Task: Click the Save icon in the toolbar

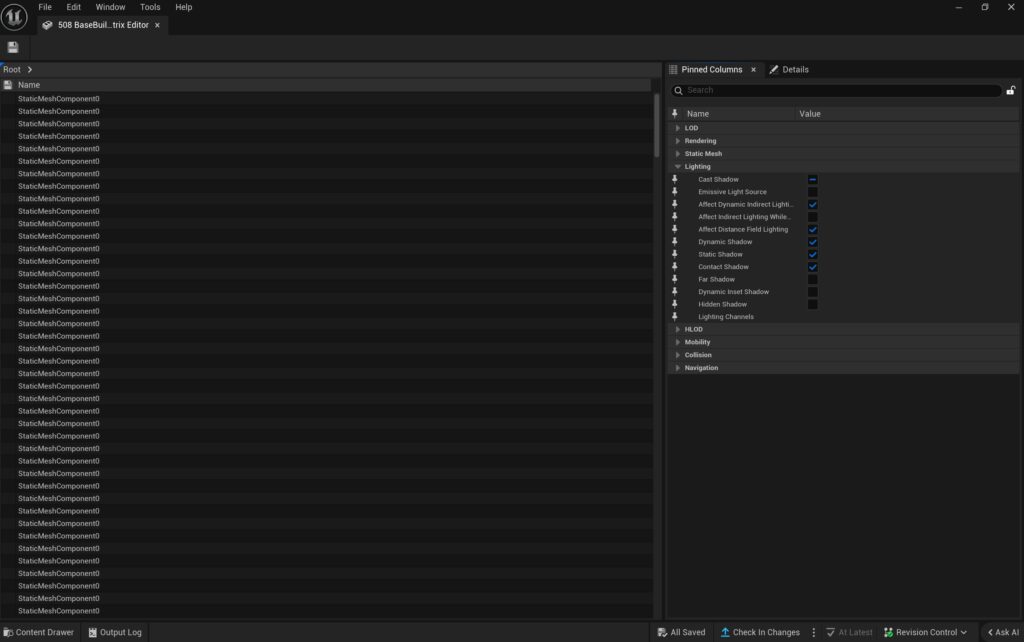Action: coord(13,48)
